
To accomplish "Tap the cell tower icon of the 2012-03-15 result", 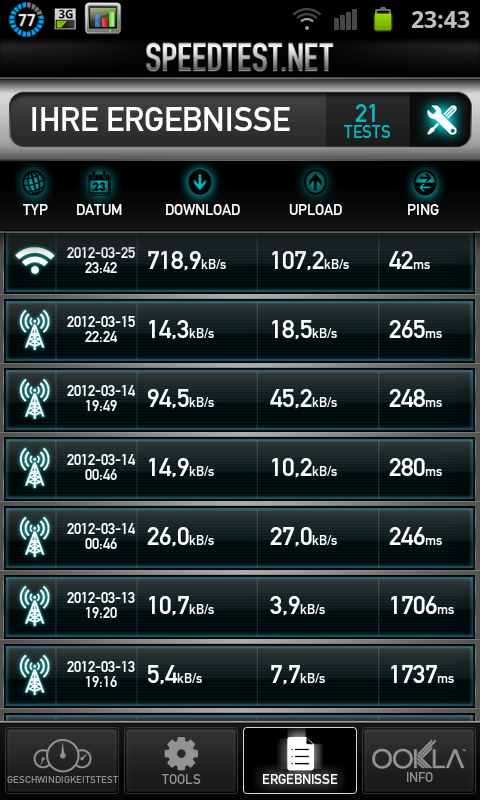I will pyautogui.click(x=35, y=330).
